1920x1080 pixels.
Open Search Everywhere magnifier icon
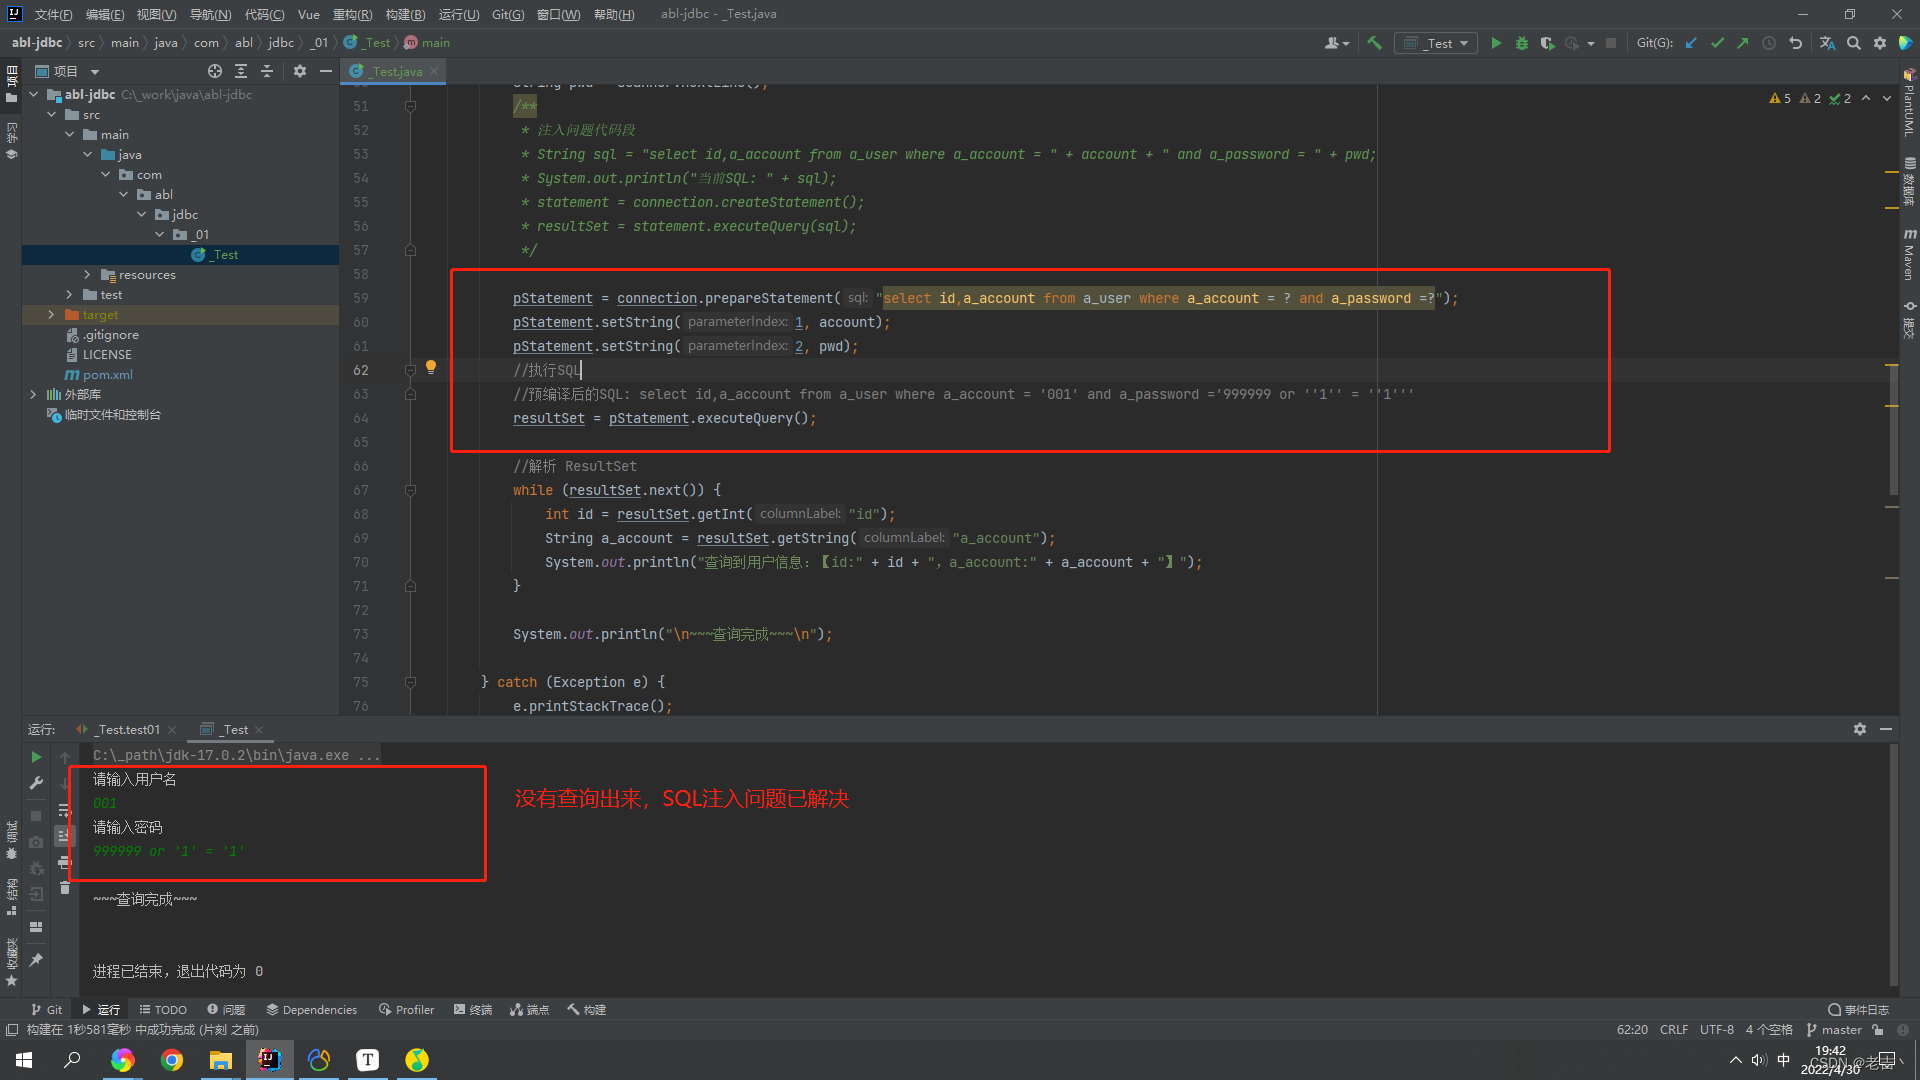point(1854,43)
